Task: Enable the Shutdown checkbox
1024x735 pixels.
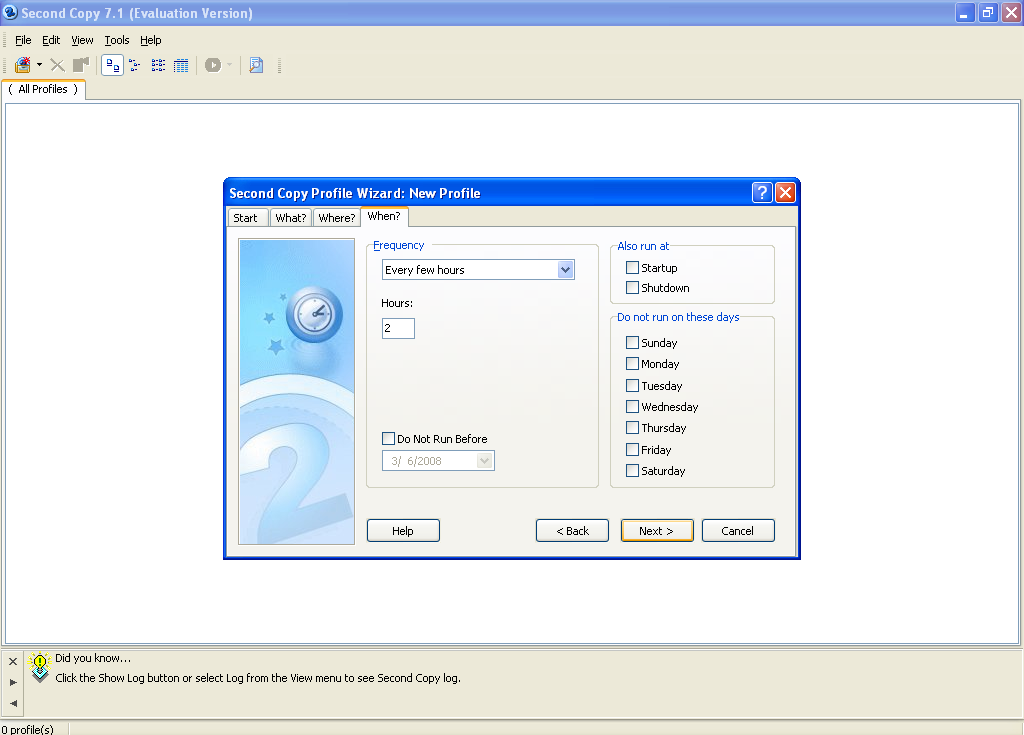Action: tap(632, 287)
